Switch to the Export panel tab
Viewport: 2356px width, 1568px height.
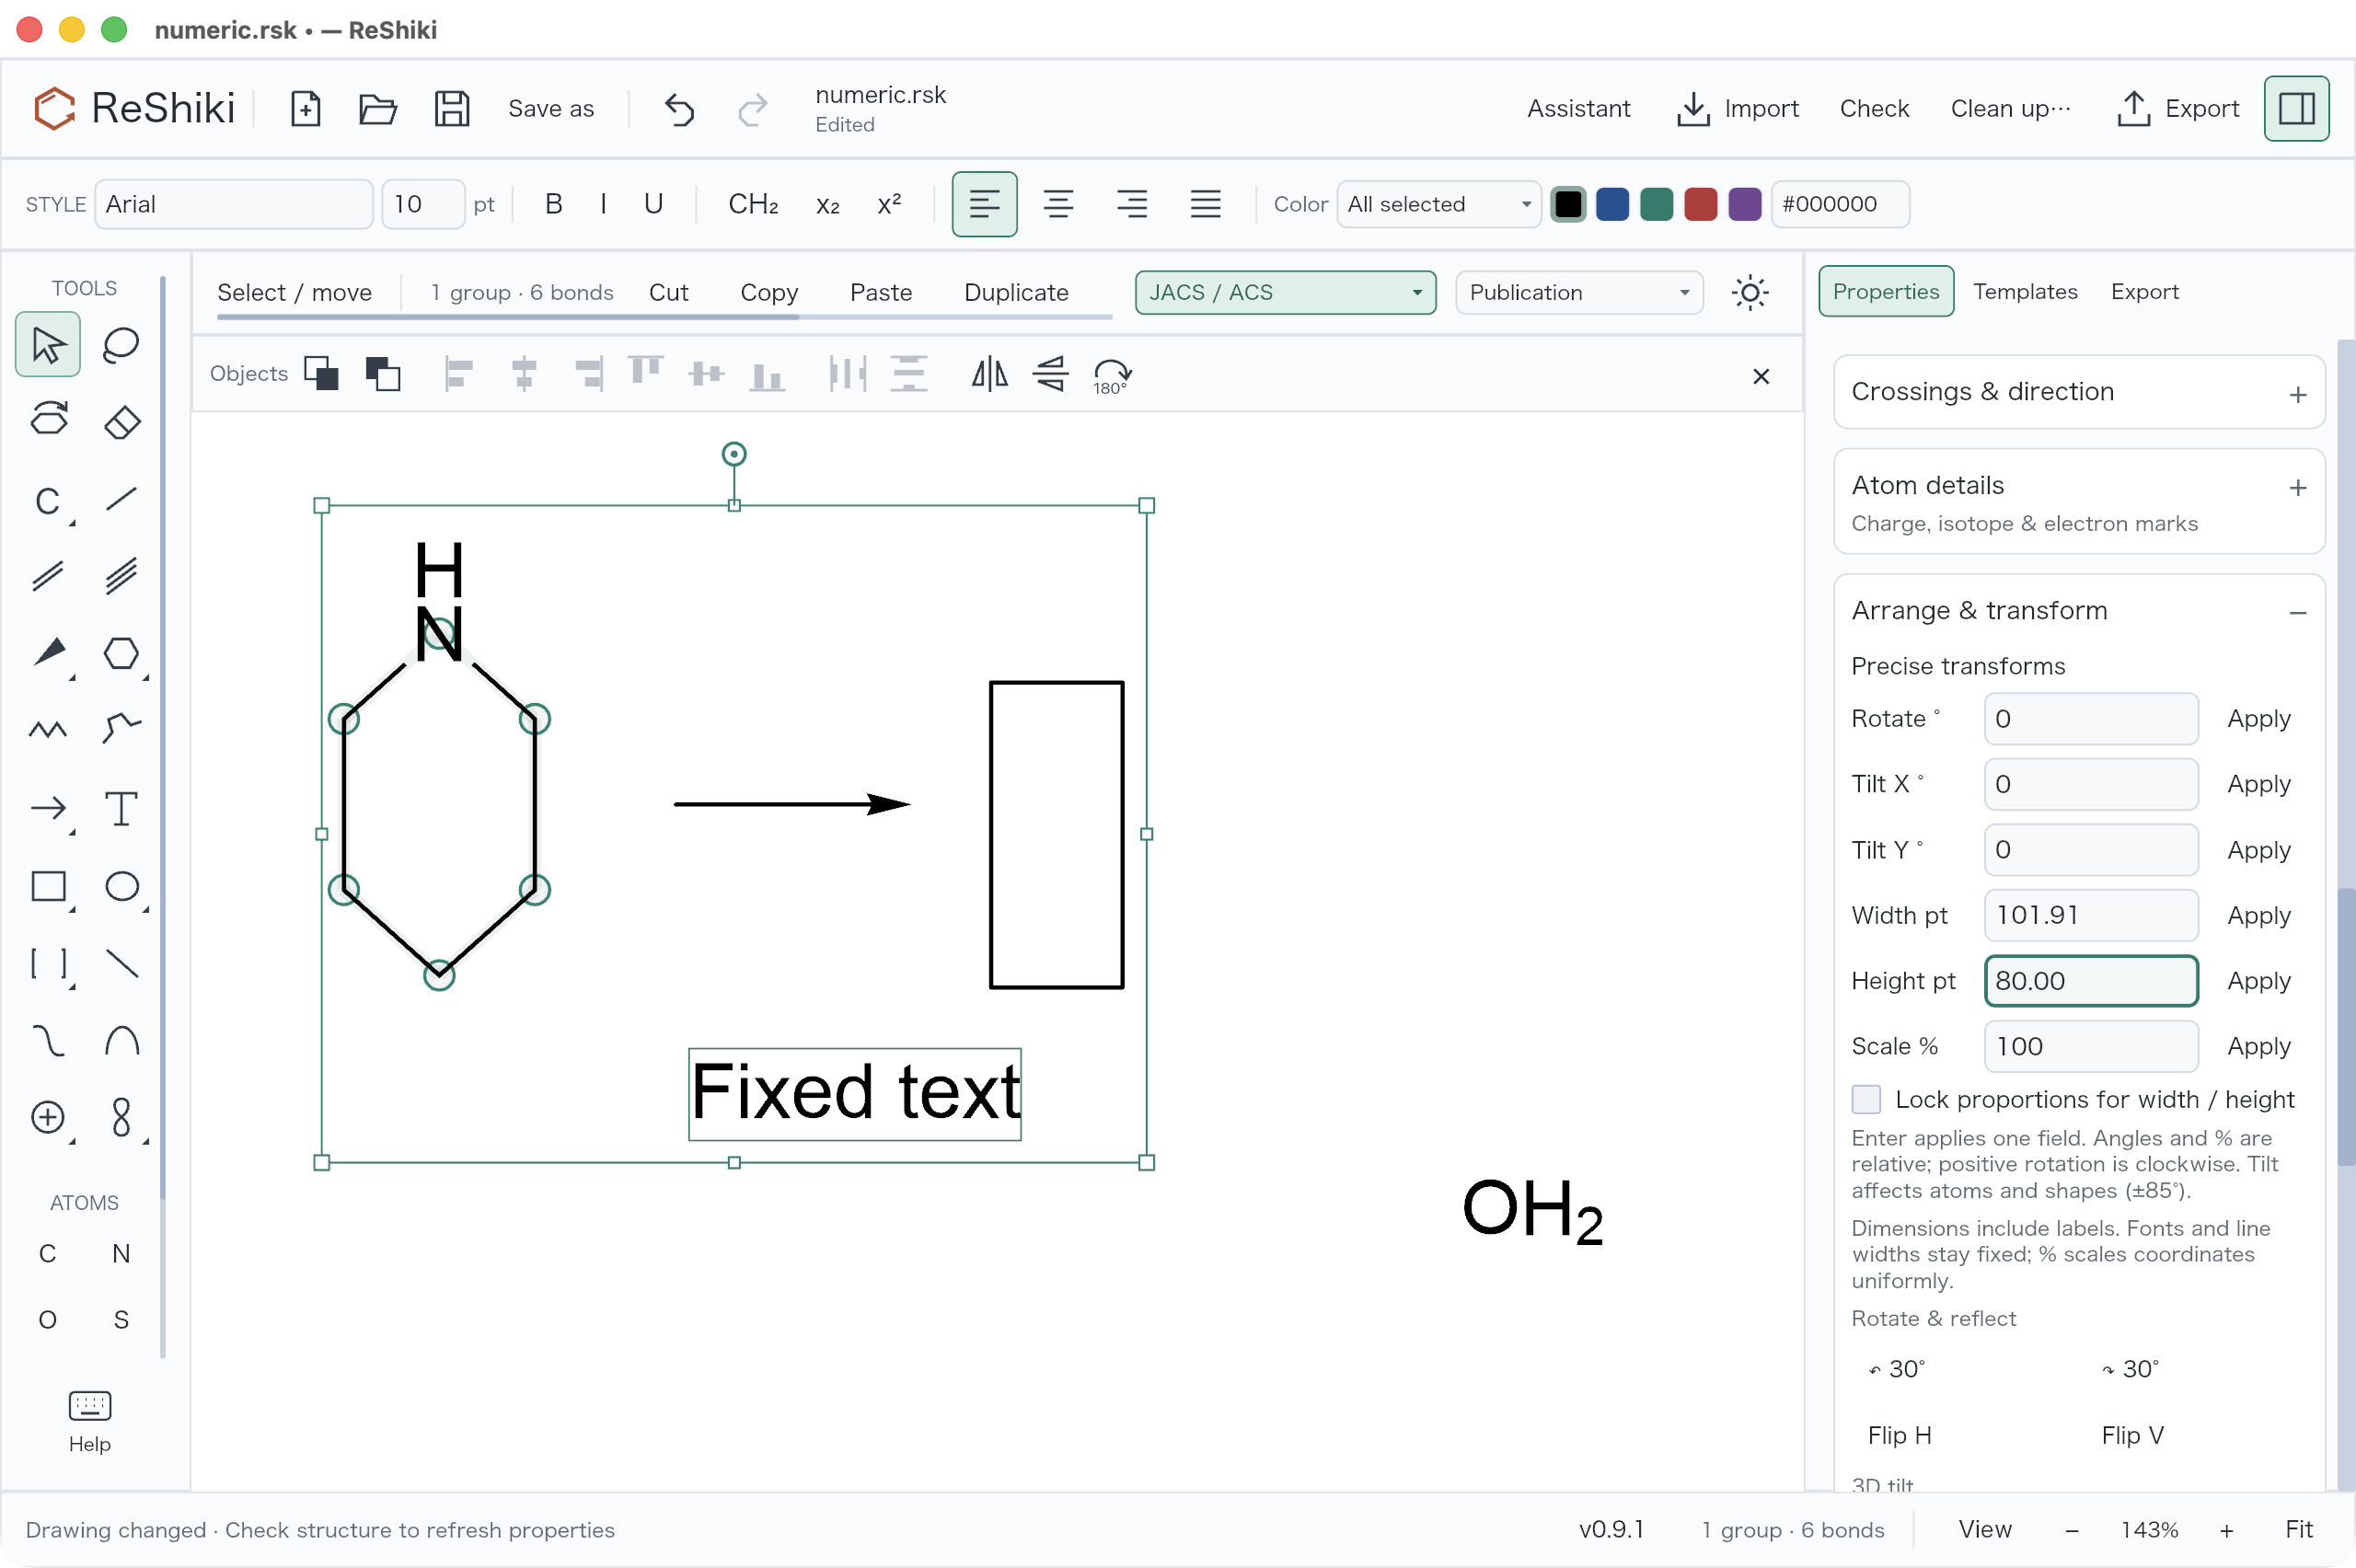[x=2144, y=292]
